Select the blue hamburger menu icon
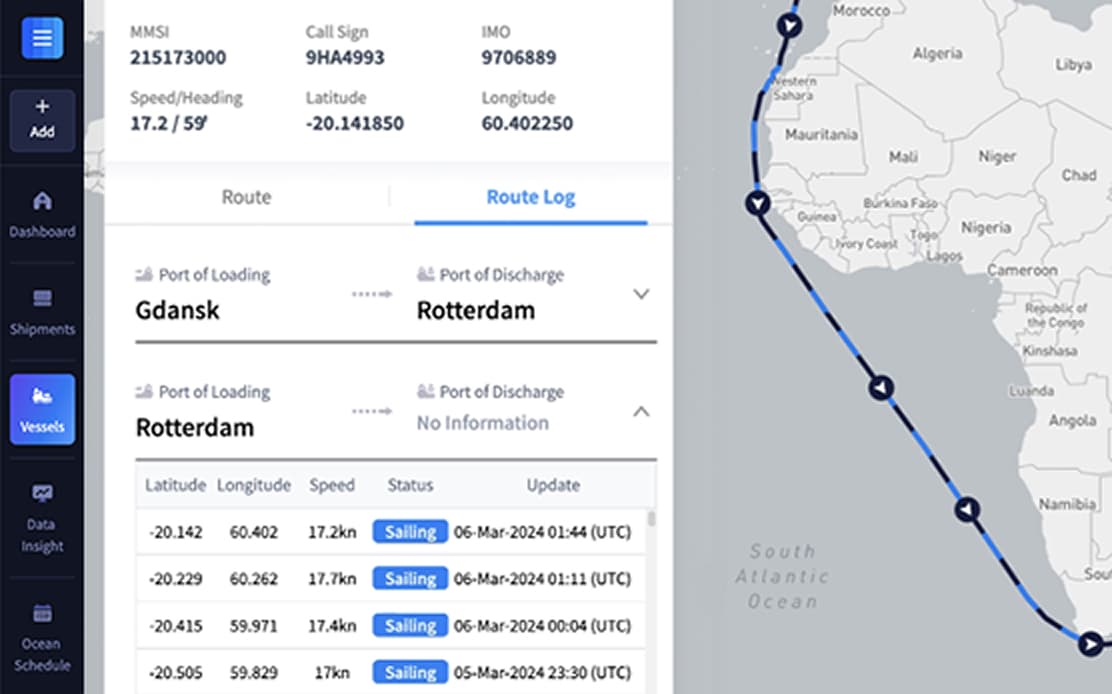Viewport: 1112px width, 694px height. point(40,38)
